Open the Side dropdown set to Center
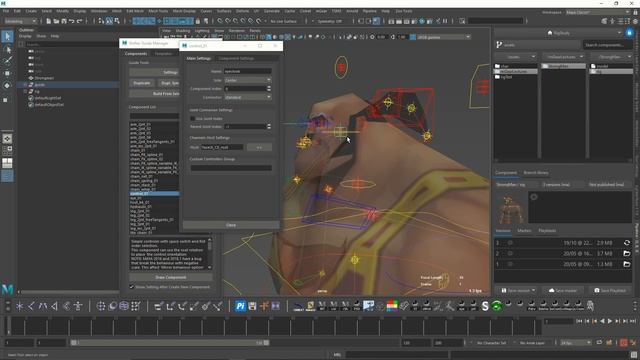Screen dimensions: 640x360 (247, 80)
